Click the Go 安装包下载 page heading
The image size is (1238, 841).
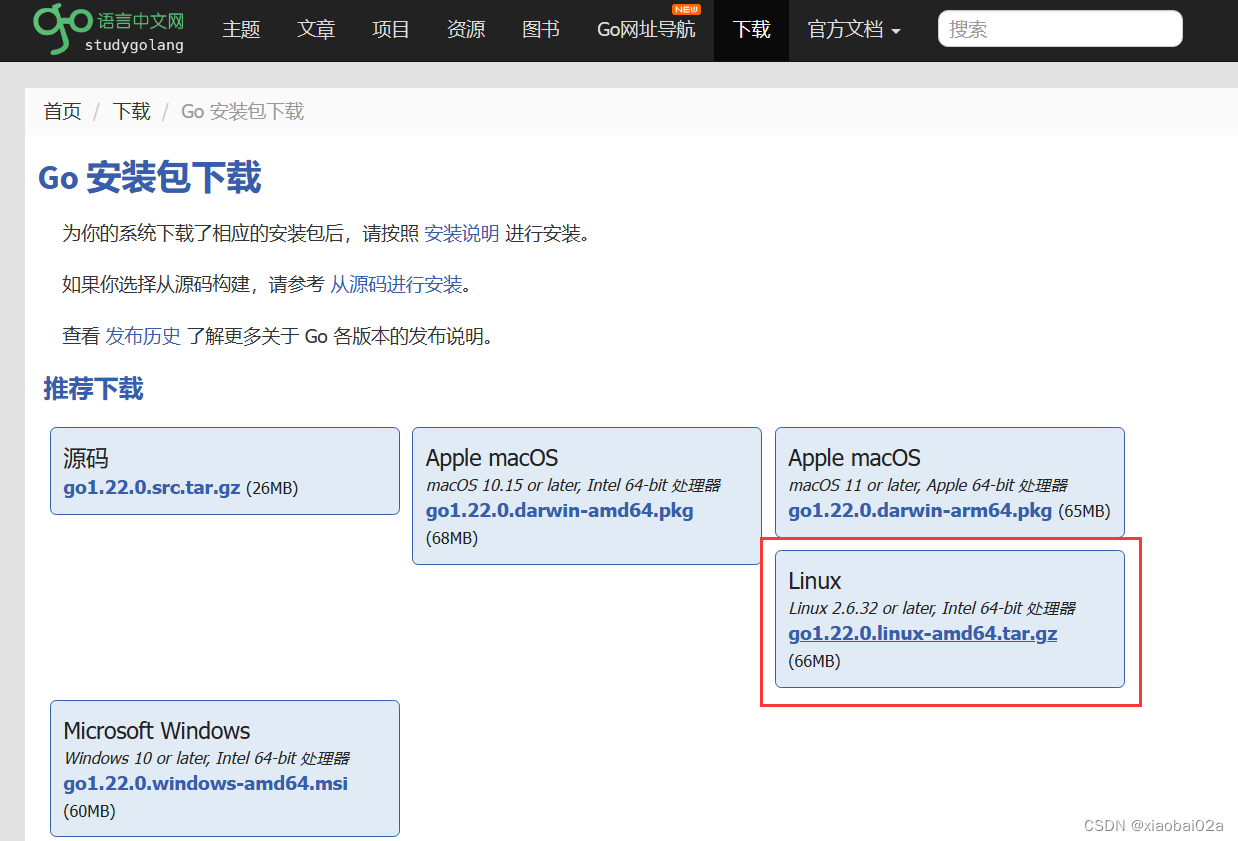tap(150, 178)
